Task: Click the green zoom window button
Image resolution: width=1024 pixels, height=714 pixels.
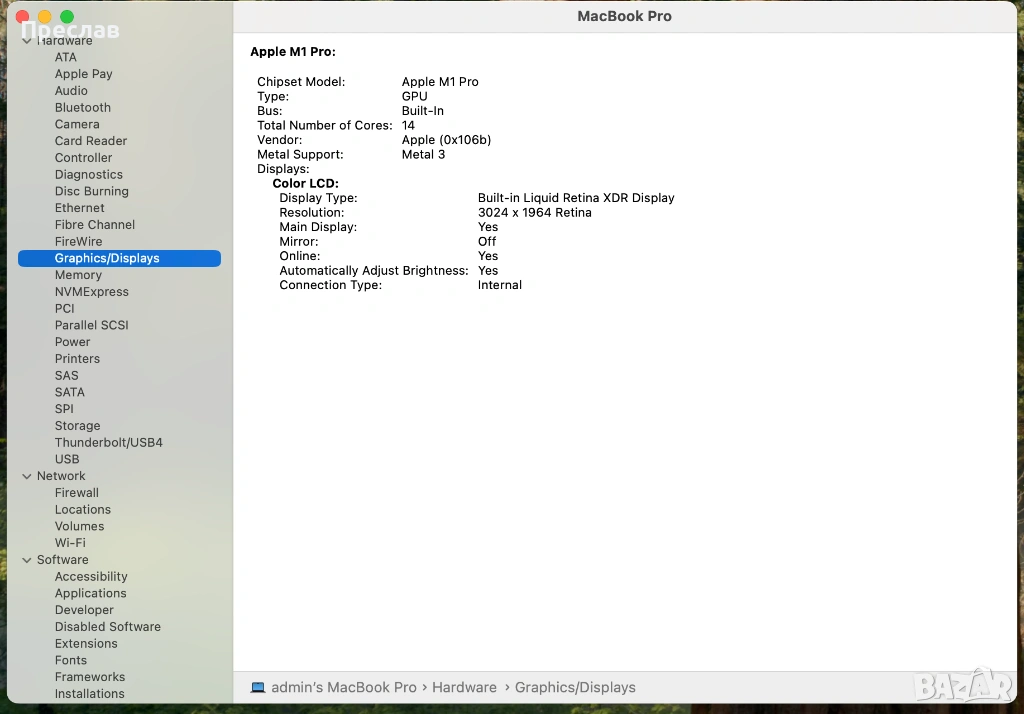Action: point(67,17)
